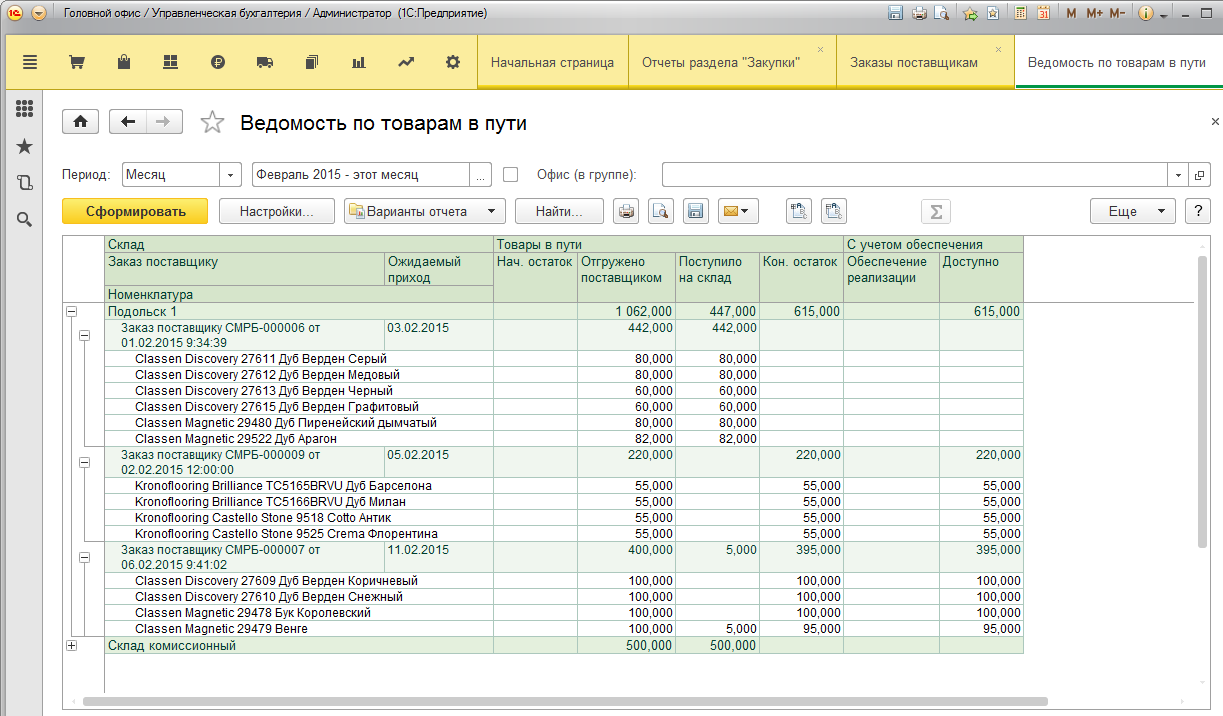Open the gear administration section icon
Viewport: 1223px width, 716px height.
[453, 62]
